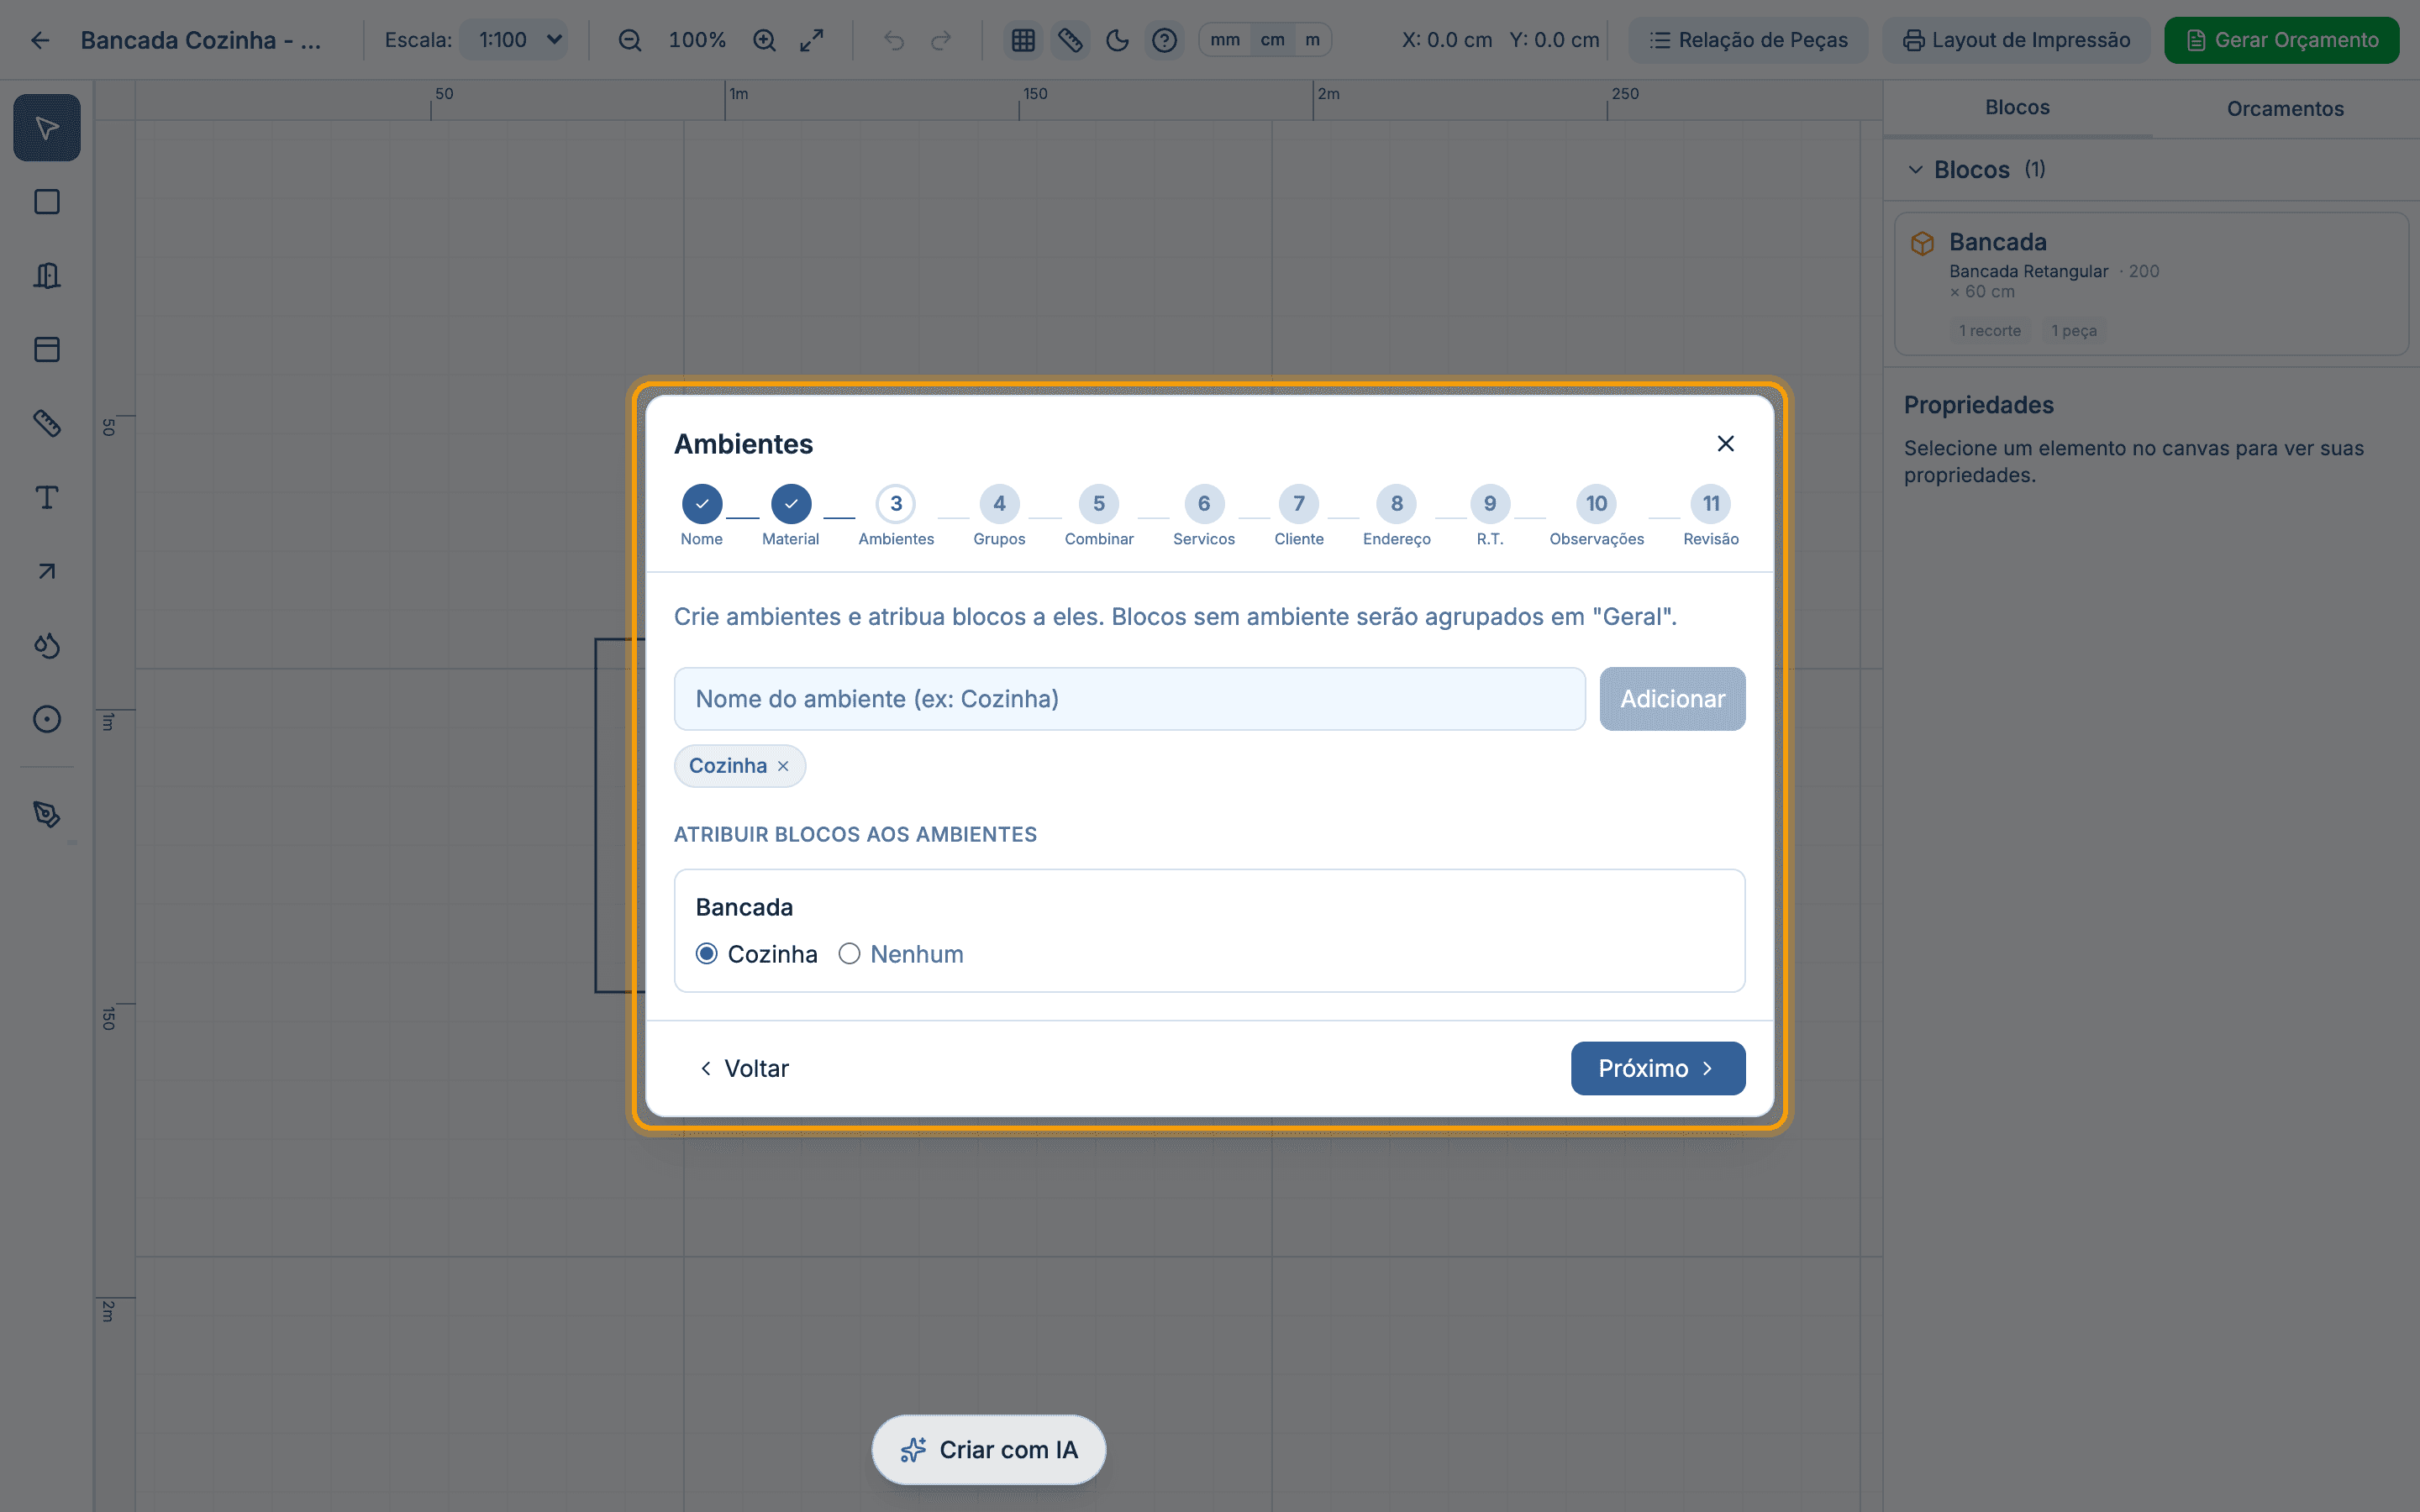Go to step 11 Revisão

pos(1711,516)
